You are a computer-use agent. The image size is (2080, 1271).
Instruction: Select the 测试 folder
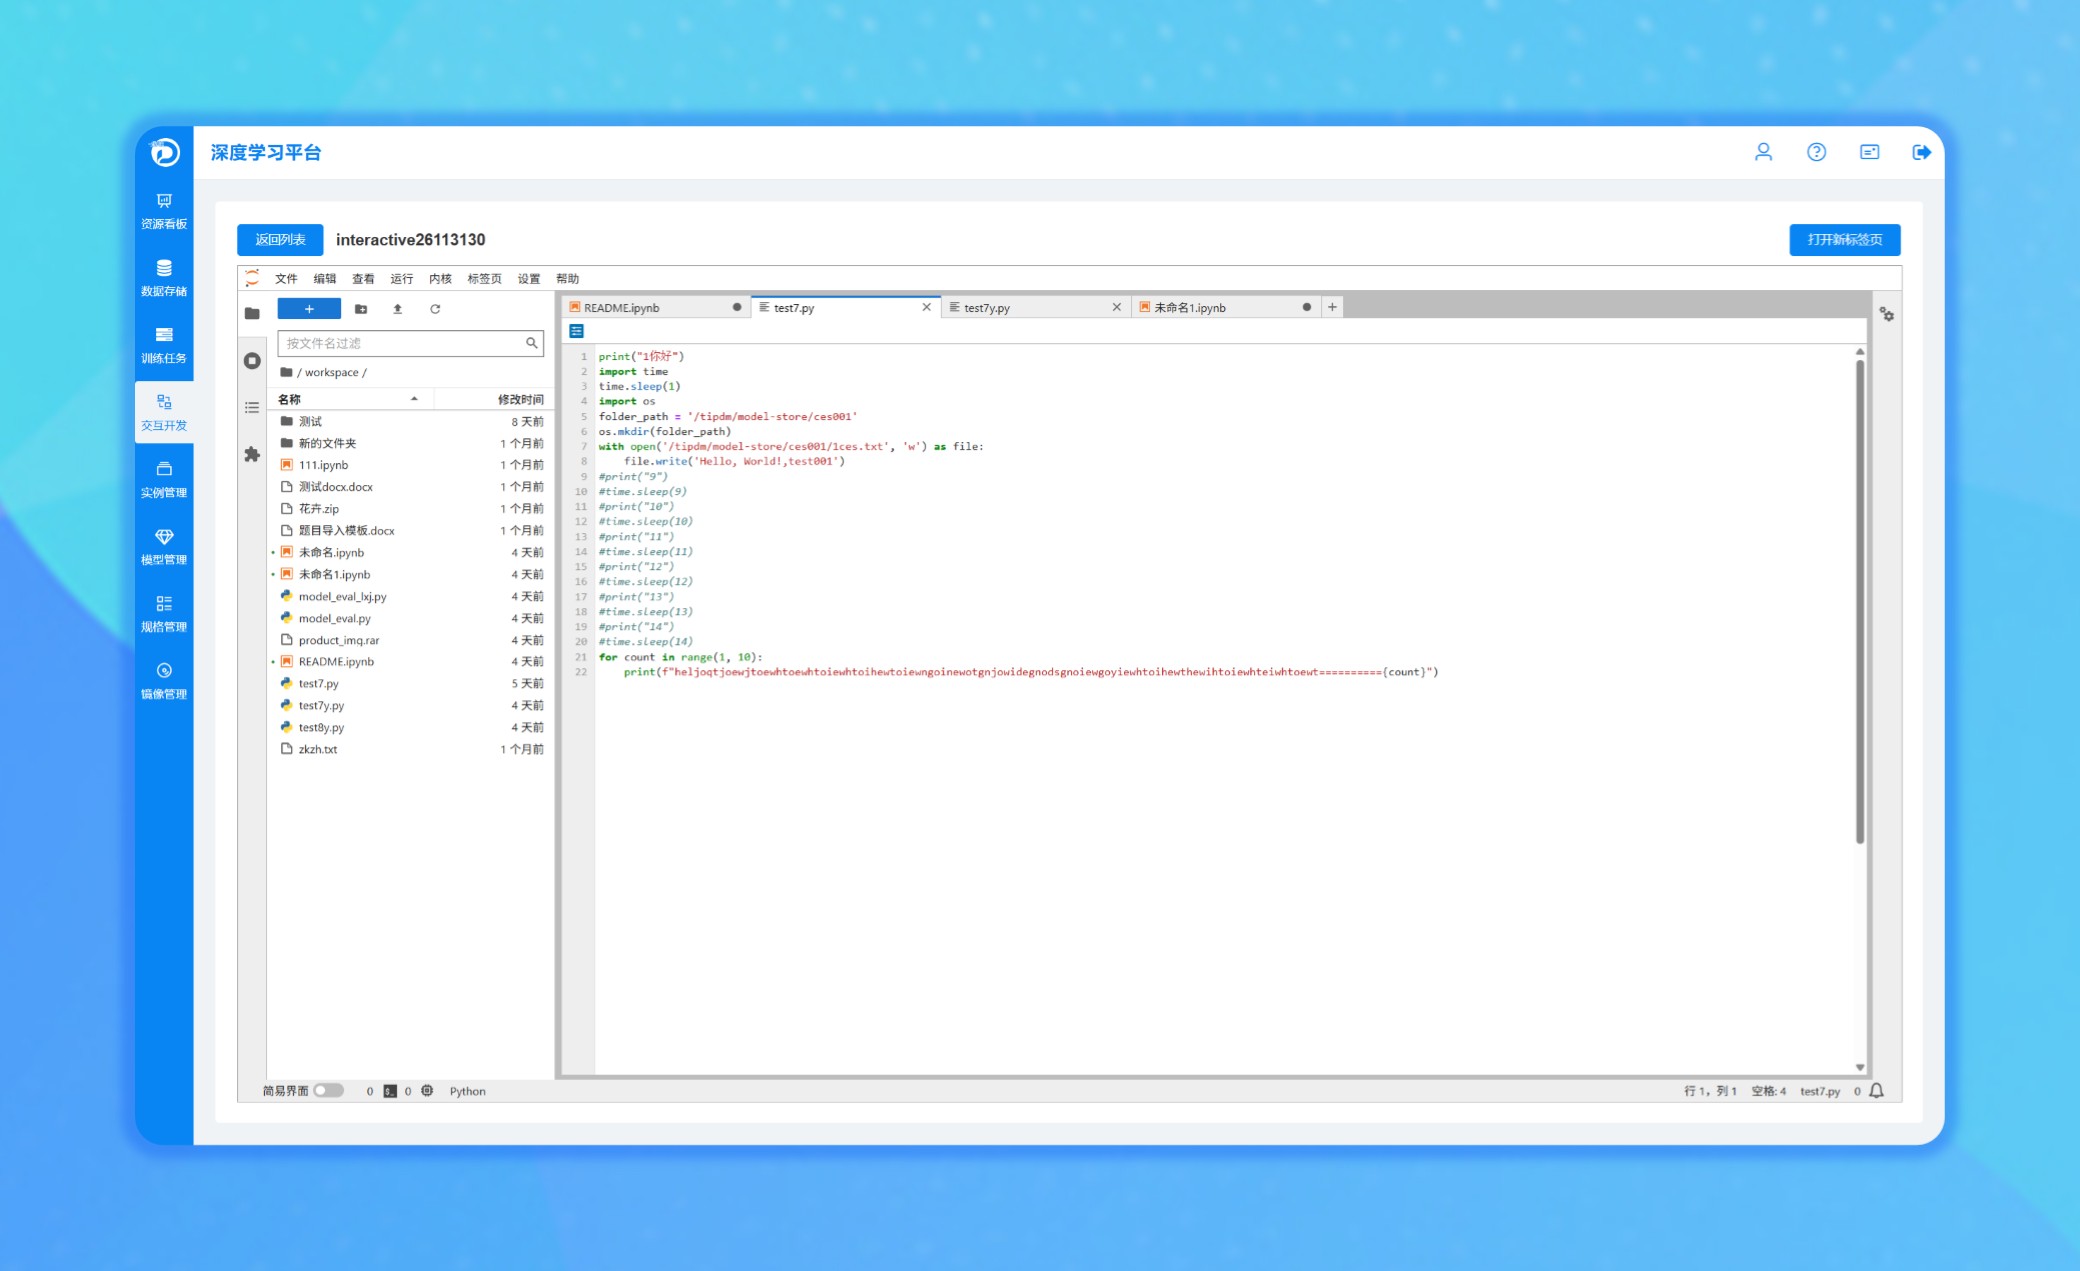pos(410,421)
